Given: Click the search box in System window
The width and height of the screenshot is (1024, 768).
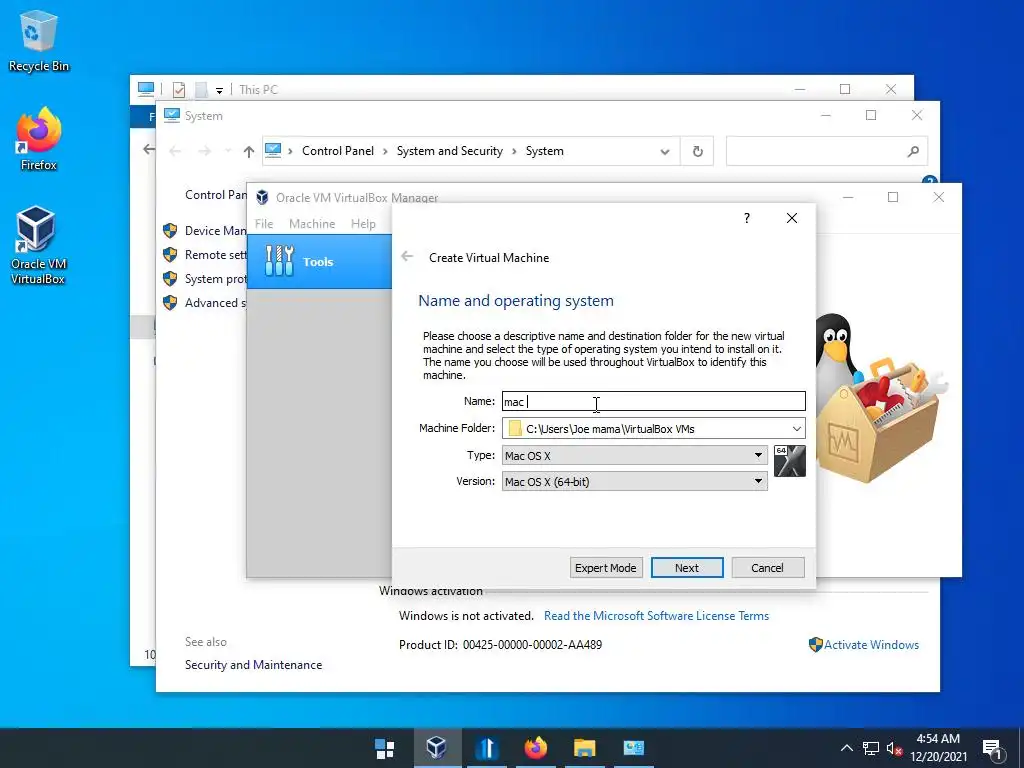Looking at the screenshot, I should (827, 152).
